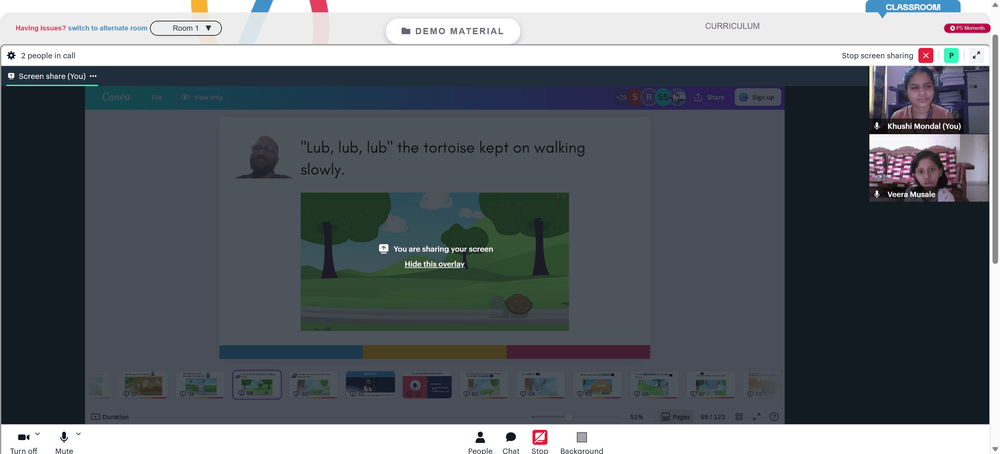Click the red X to stop screen sharing

[925, 55]
